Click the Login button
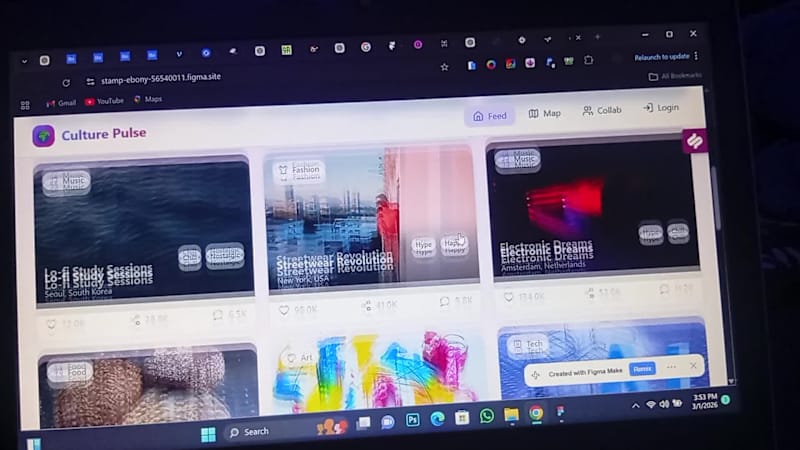 661,108
